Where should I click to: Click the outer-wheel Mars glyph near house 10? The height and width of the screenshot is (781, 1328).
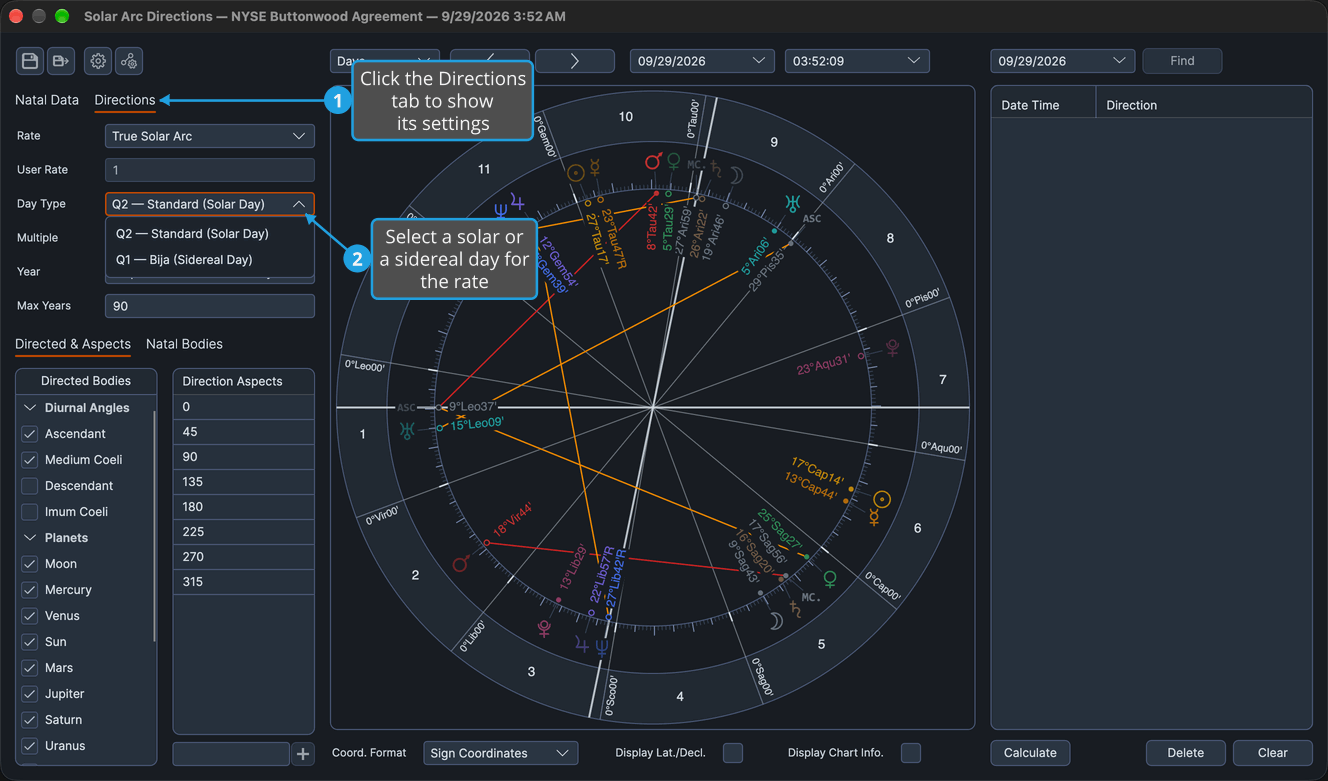pos(653,161)
